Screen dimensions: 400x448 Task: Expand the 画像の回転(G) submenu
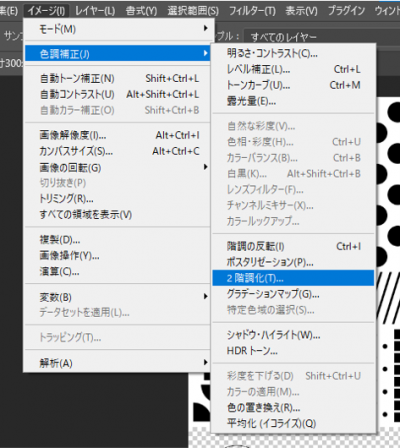click(117, 167)
